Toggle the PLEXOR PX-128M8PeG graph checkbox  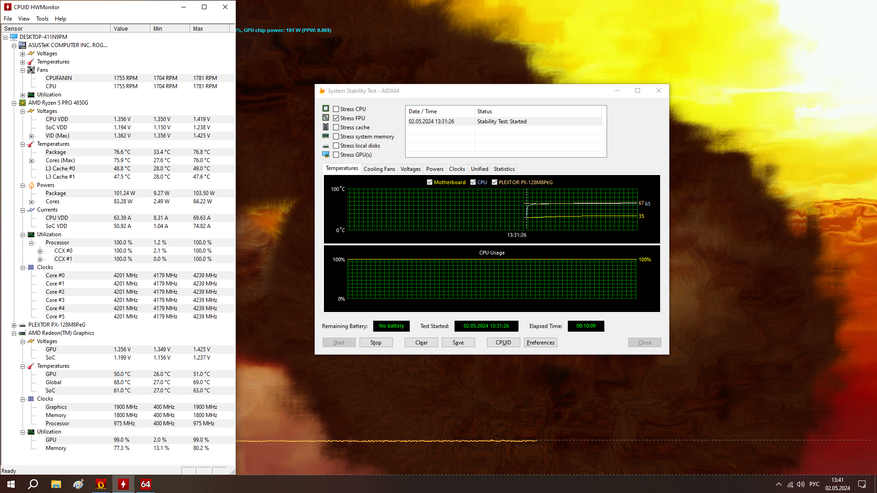coord(494,182)
